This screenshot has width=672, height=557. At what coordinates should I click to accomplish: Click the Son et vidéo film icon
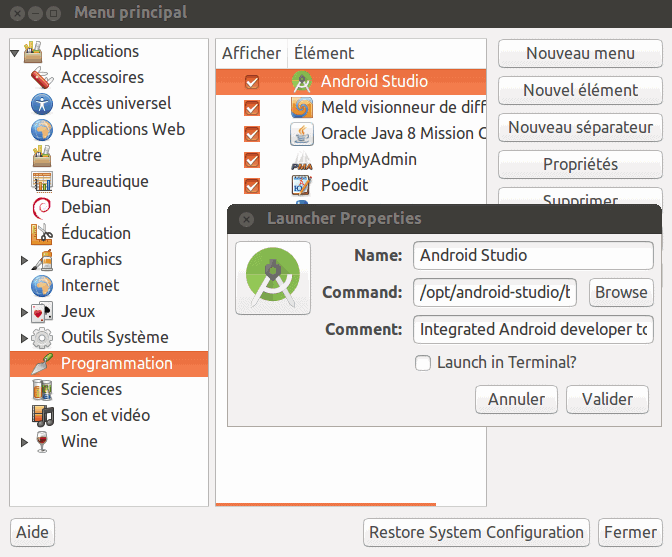point(42,416)
